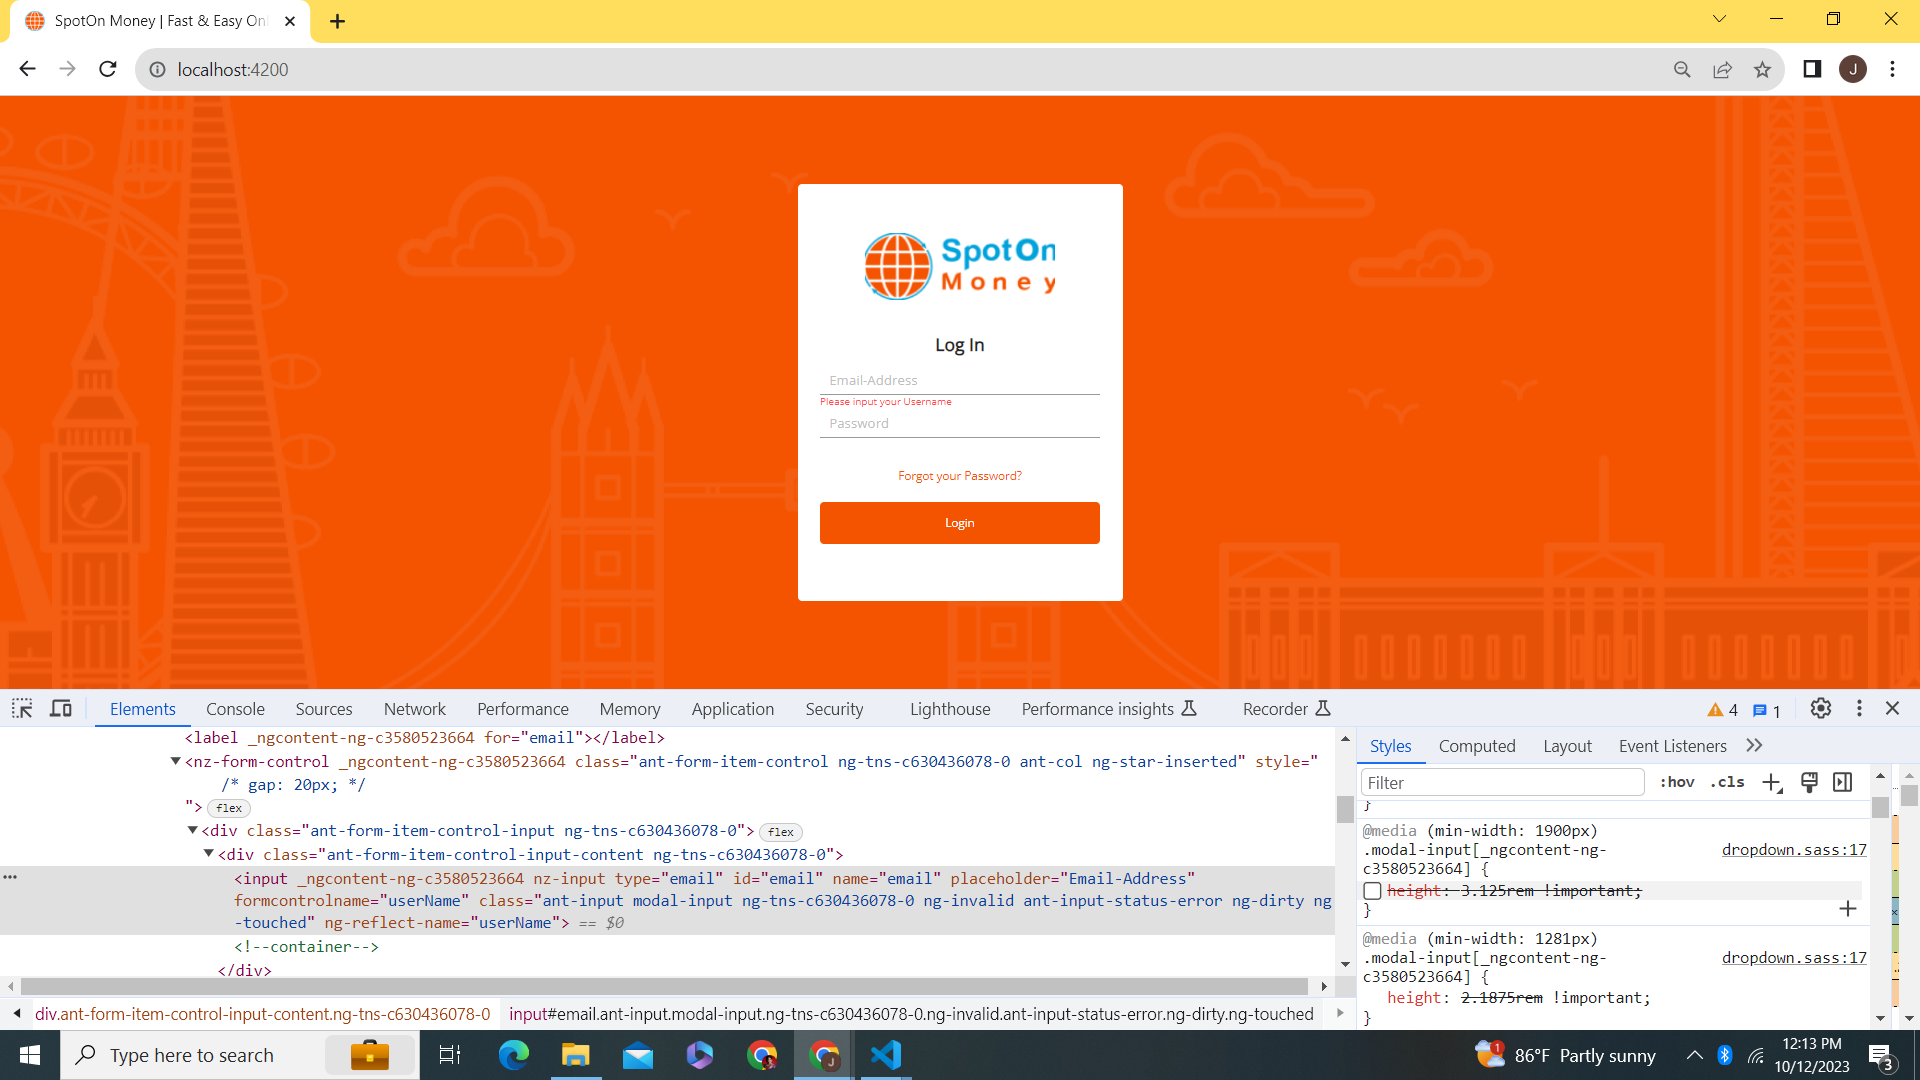This screenshot has width=1920, height=1080.
Task: Open the selected node's ellipsis menu
Action: (x=10, y=877)
